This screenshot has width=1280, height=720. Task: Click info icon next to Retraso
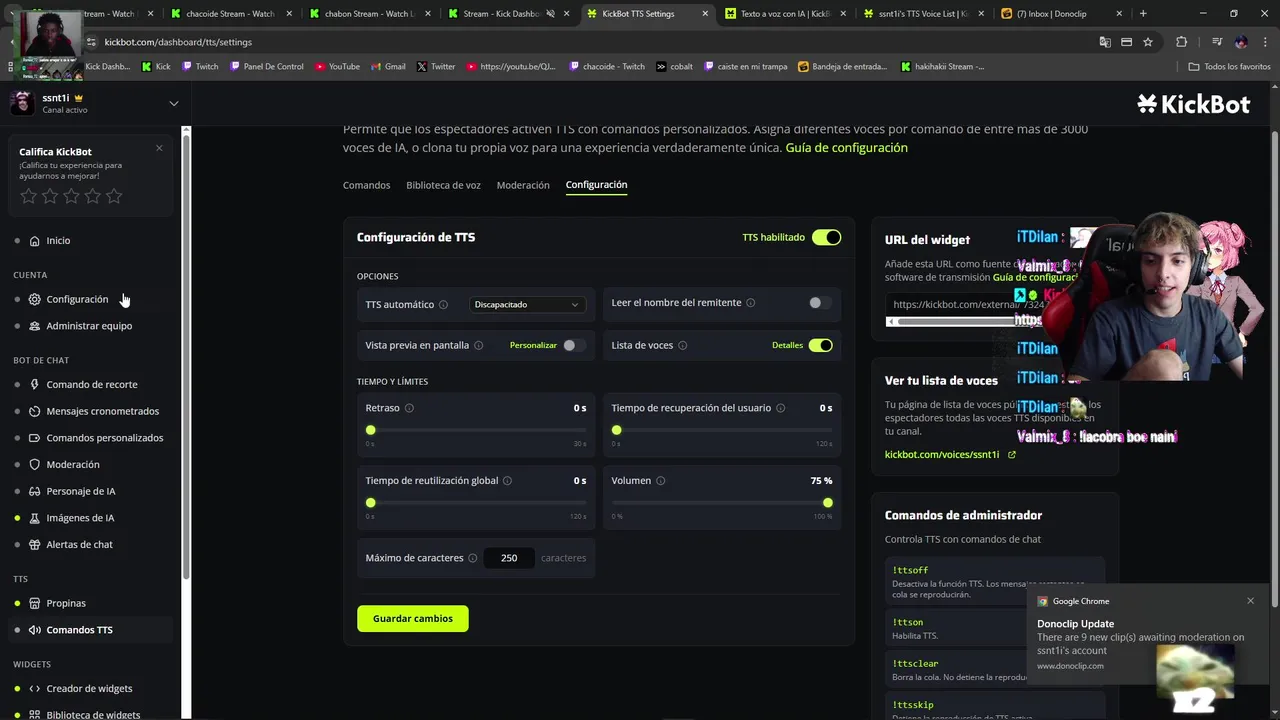tap(409, 408)
